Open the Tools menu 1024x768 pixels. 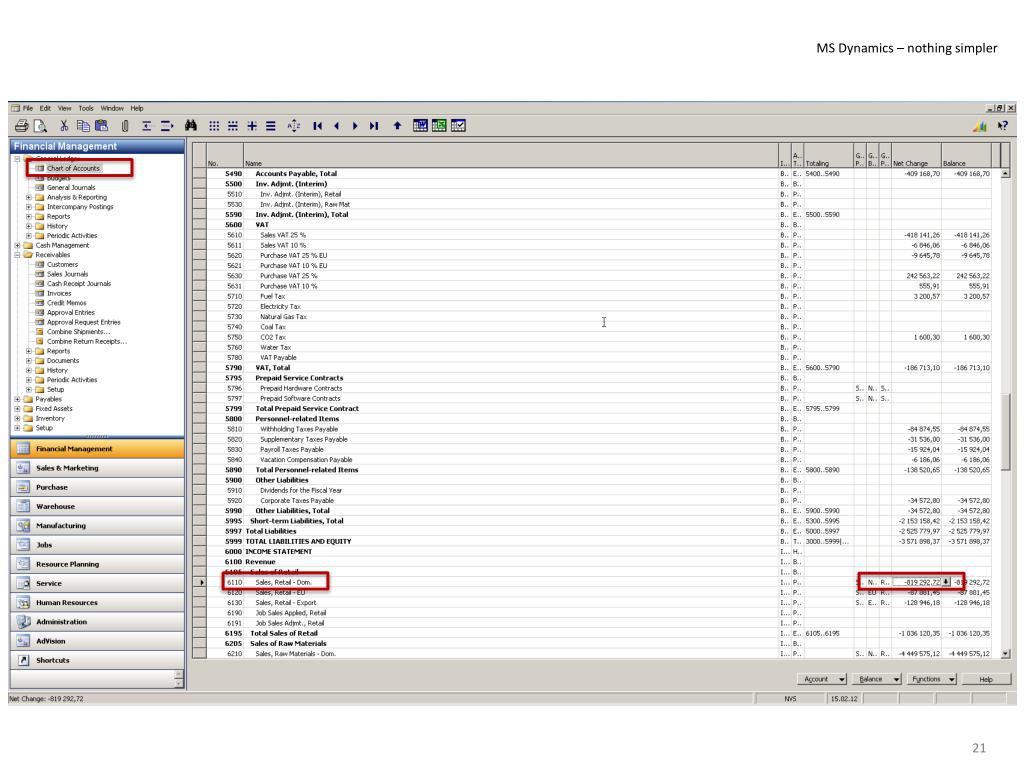pyautogui.click(x=86, y=108)
